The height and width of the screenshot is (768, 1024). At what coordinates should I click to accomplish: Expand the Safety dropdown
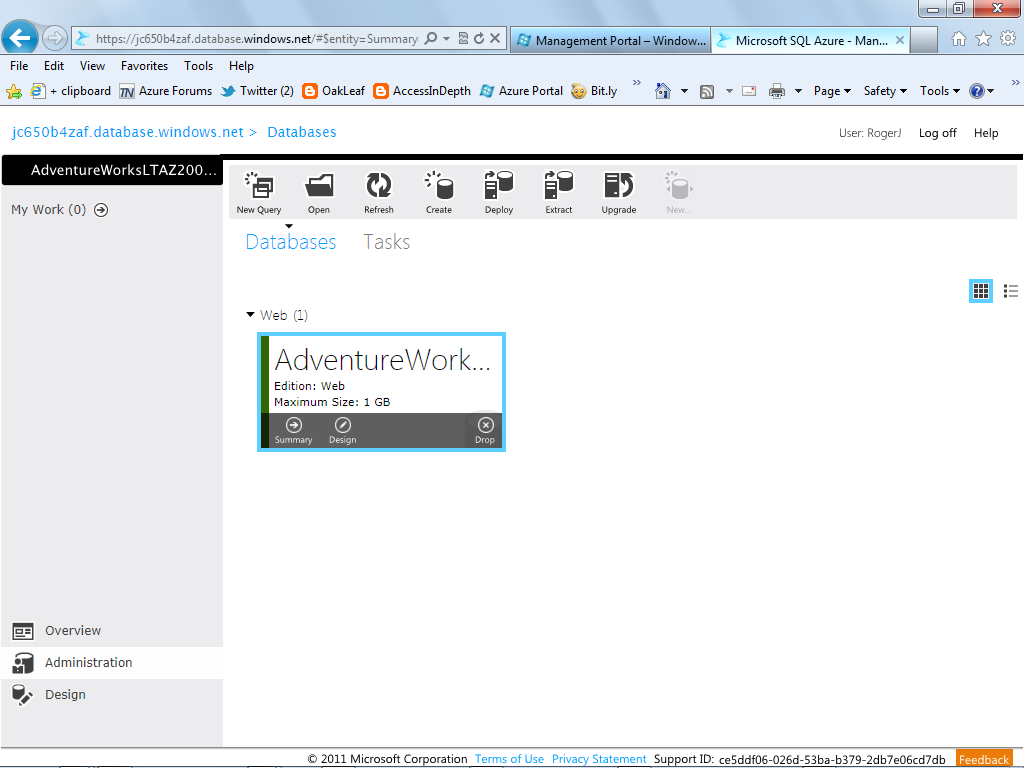[885, 91]
